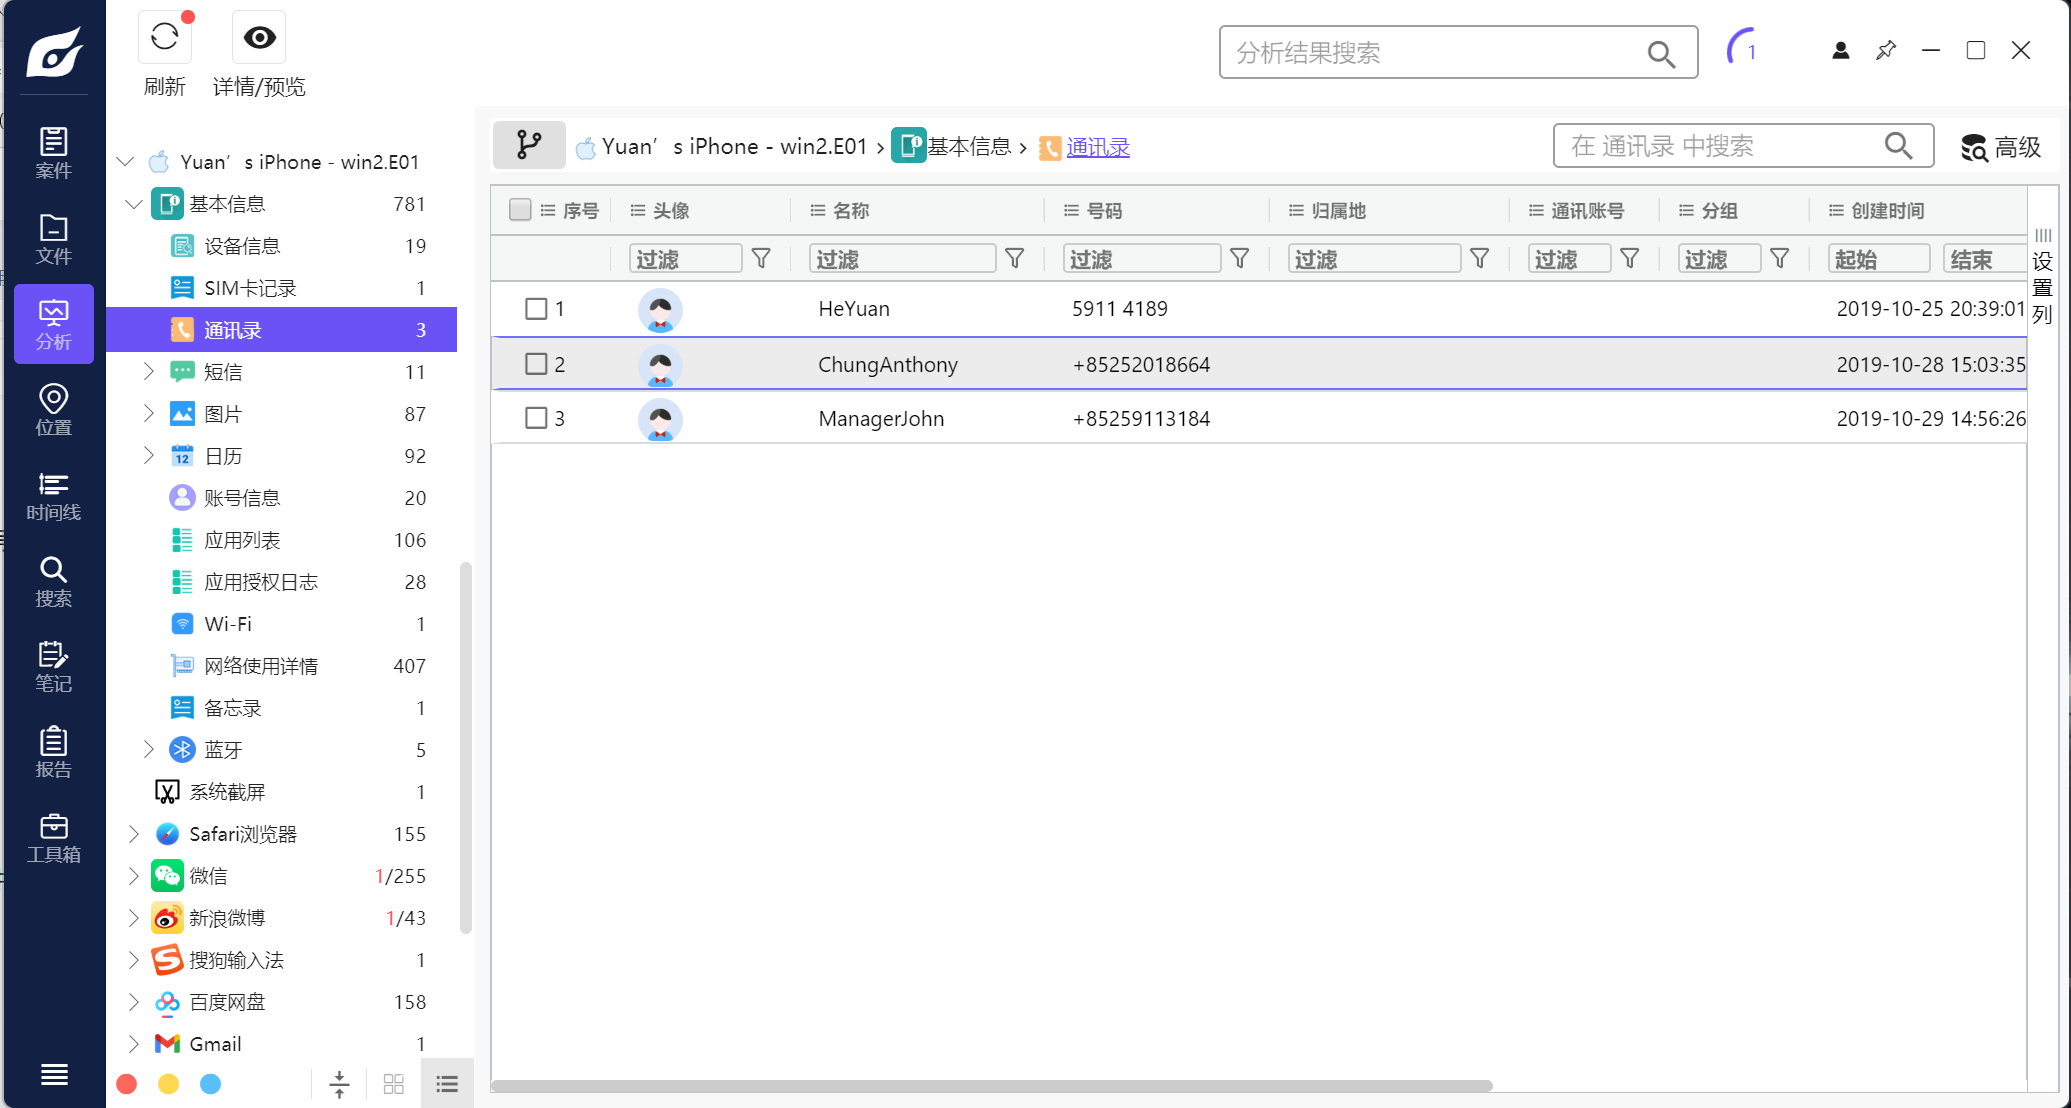The width and height of the screenshot is (2071, 1108).
Task: Collapse the 基本信息 tree node
Action: point(133,204)
